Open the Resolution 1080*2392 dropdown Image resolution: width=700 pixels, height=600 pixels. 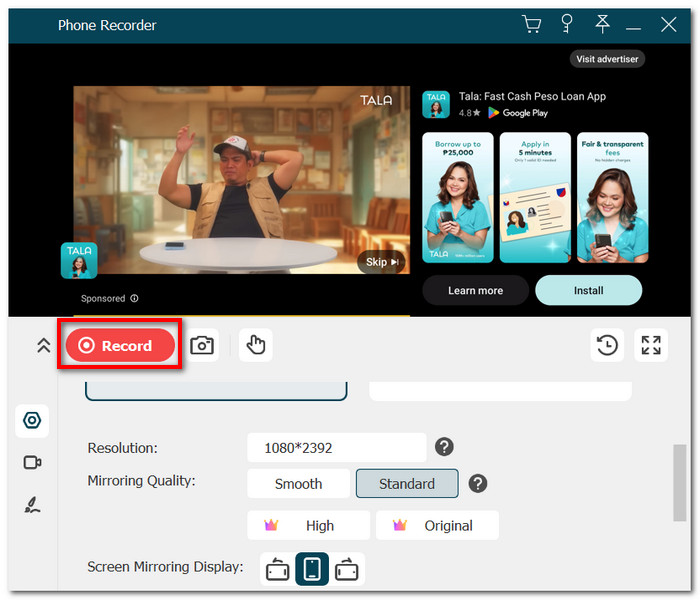tap(337, 447)
